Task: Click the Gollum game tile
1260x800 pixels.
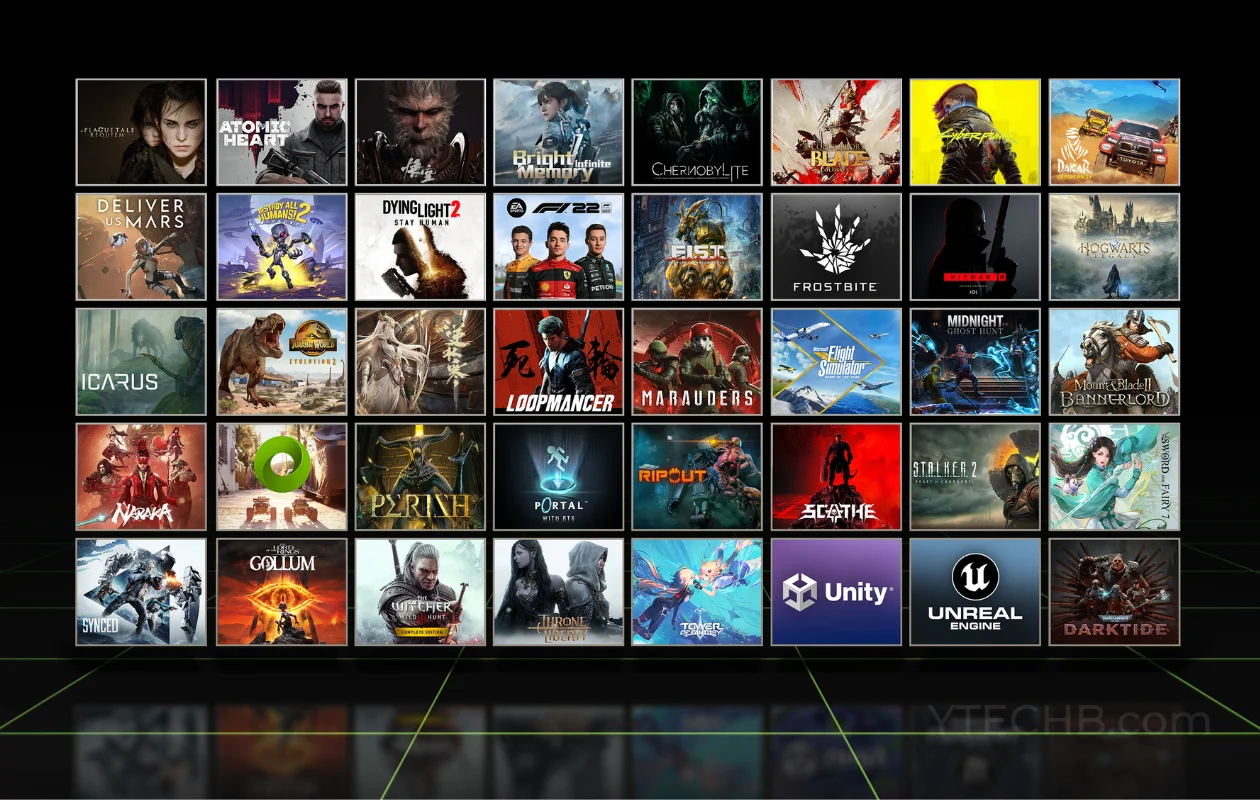Action: 282,592
